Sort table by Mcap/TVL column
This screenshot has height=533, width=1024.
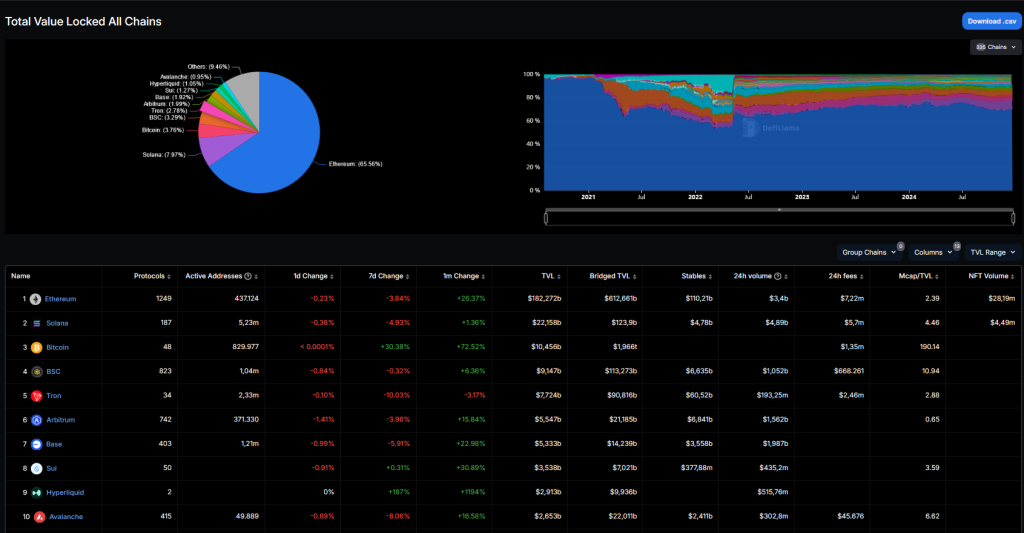pos(919,276)
